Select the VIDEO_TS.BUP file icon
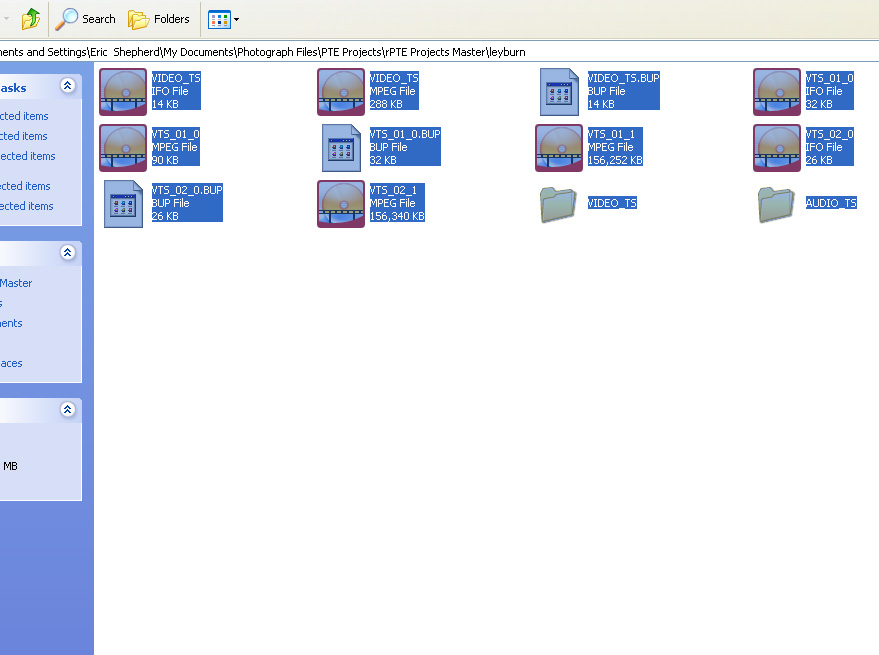This screenshot has width=879, height=655. [559, 92]
